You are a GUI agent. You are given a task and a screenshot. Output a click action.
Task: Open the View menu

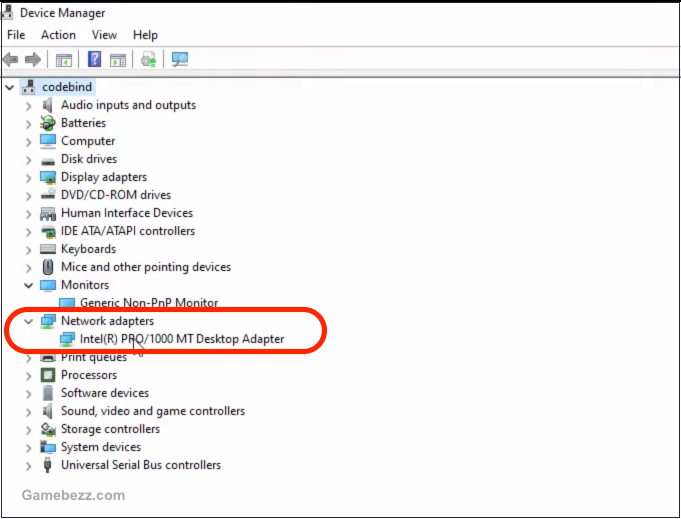(x=104, y=35)
